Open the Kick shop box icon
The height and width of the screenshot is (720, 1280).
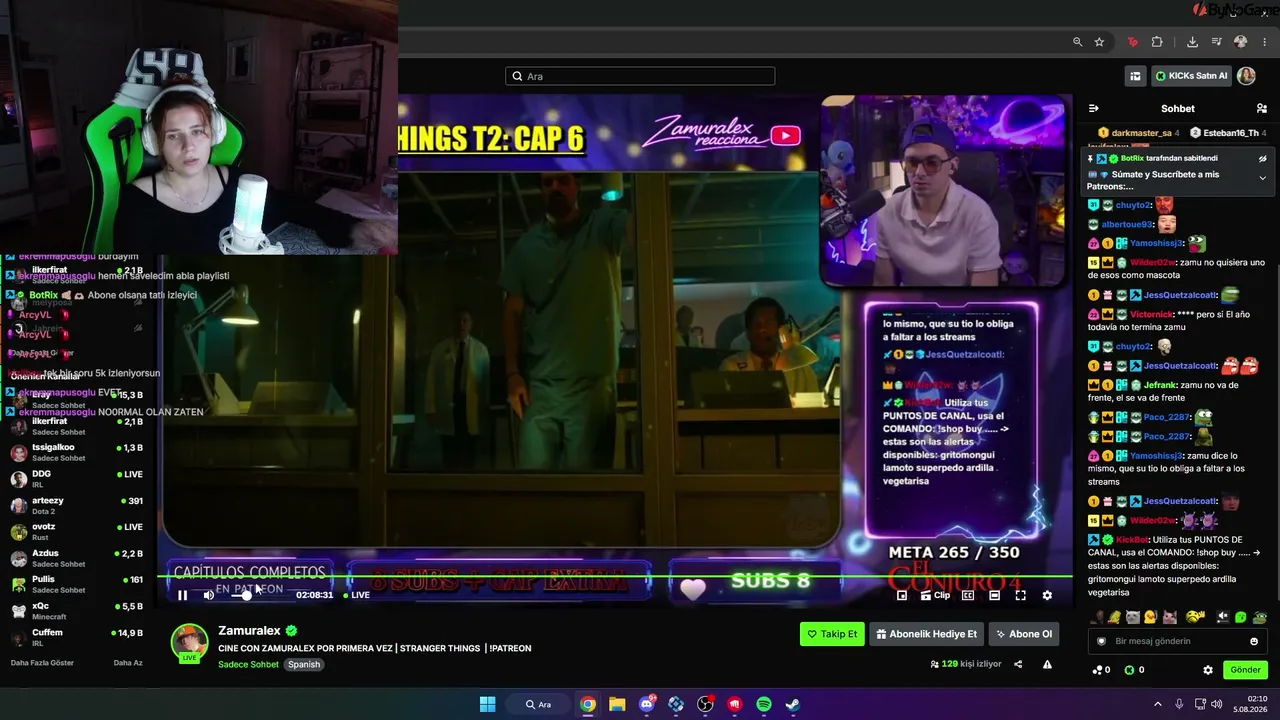(x=1135, y=76)
